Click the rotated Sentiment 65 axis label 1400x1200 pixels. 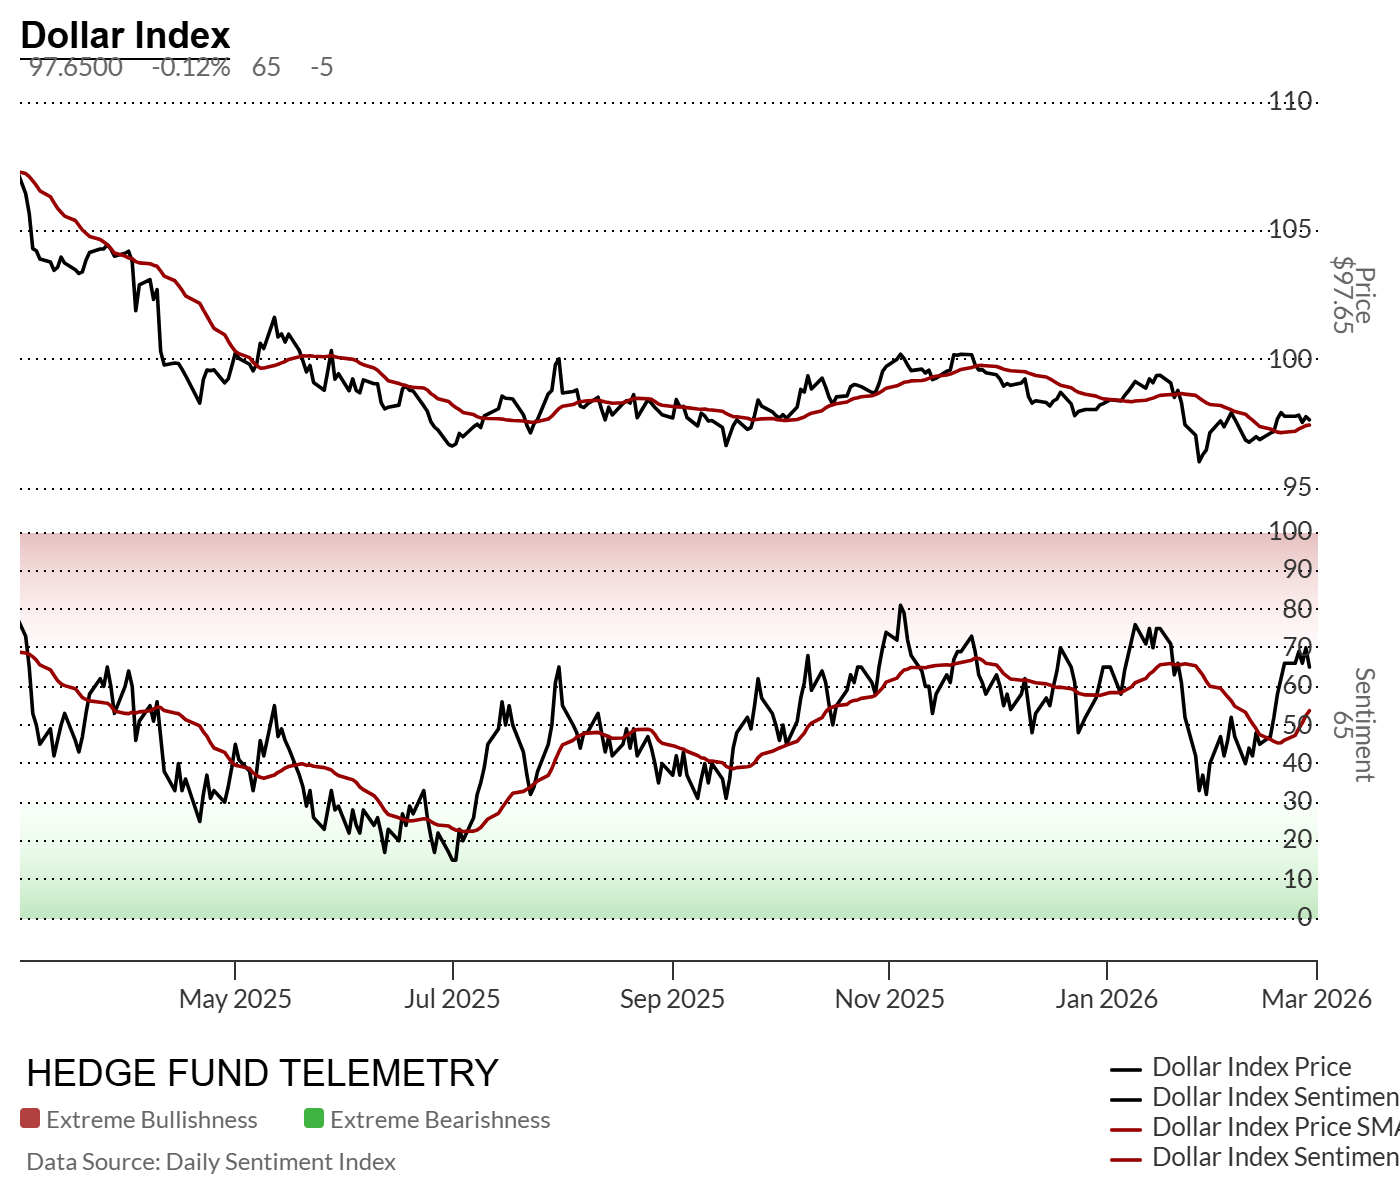pos(1352,725)
